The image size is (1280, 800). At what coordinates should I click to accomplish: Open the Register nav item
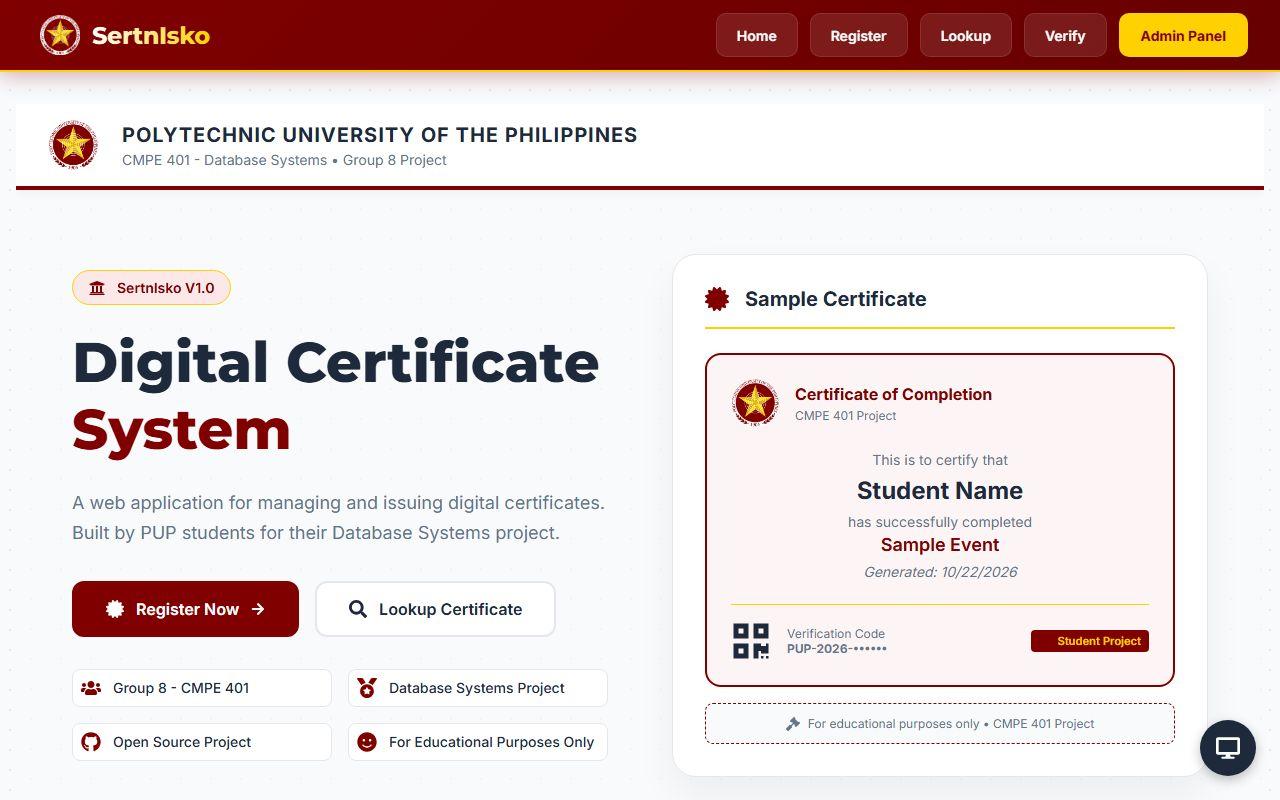pos(859,35)
